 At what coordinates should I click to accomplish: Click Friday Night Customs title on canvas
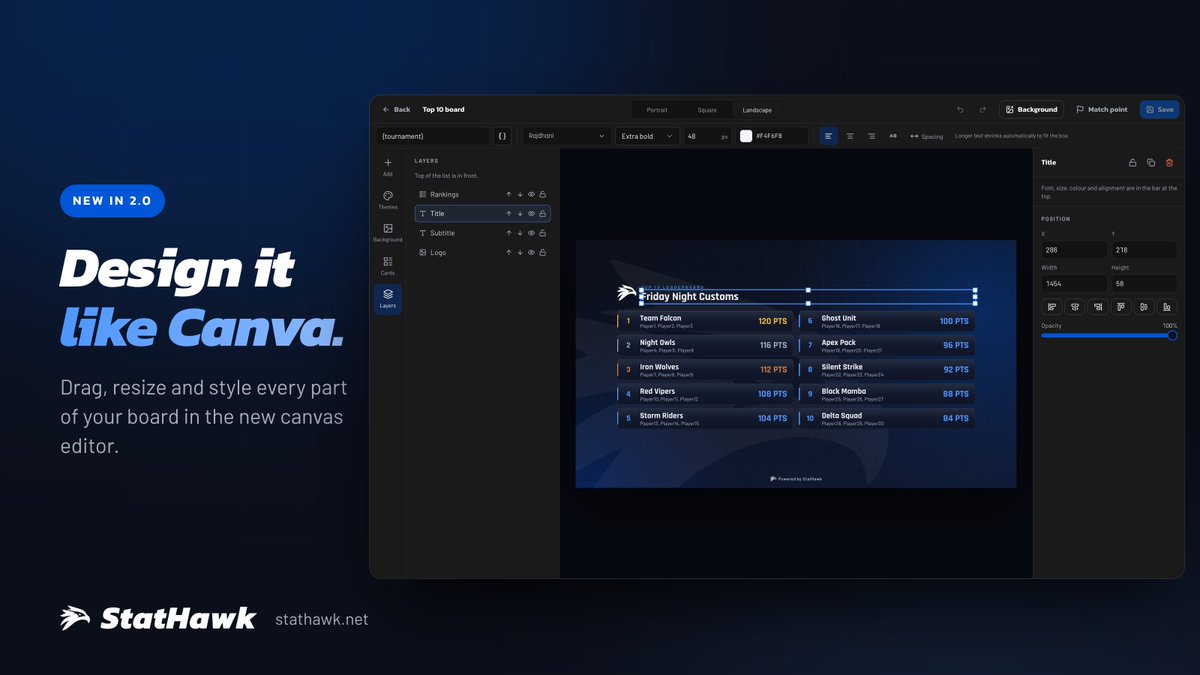[690, 297]
